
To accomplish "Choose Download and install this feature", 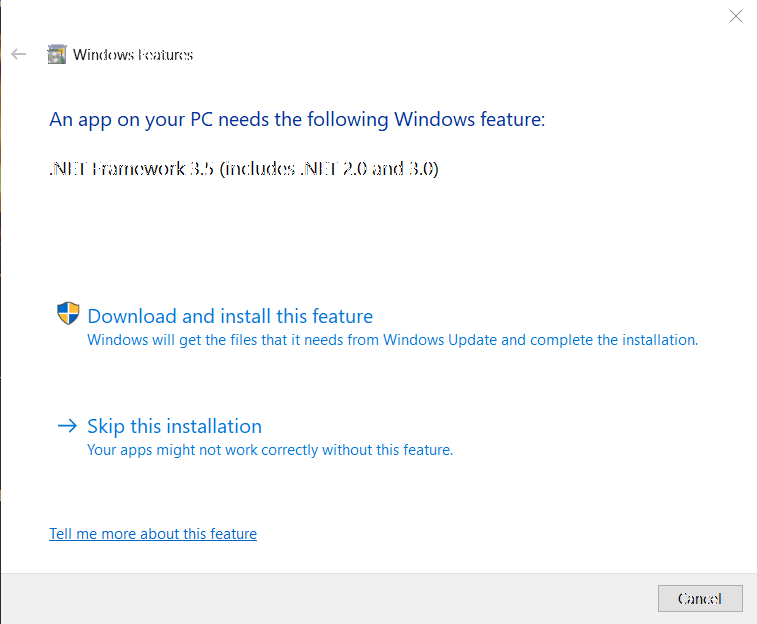I will [230, 316].
